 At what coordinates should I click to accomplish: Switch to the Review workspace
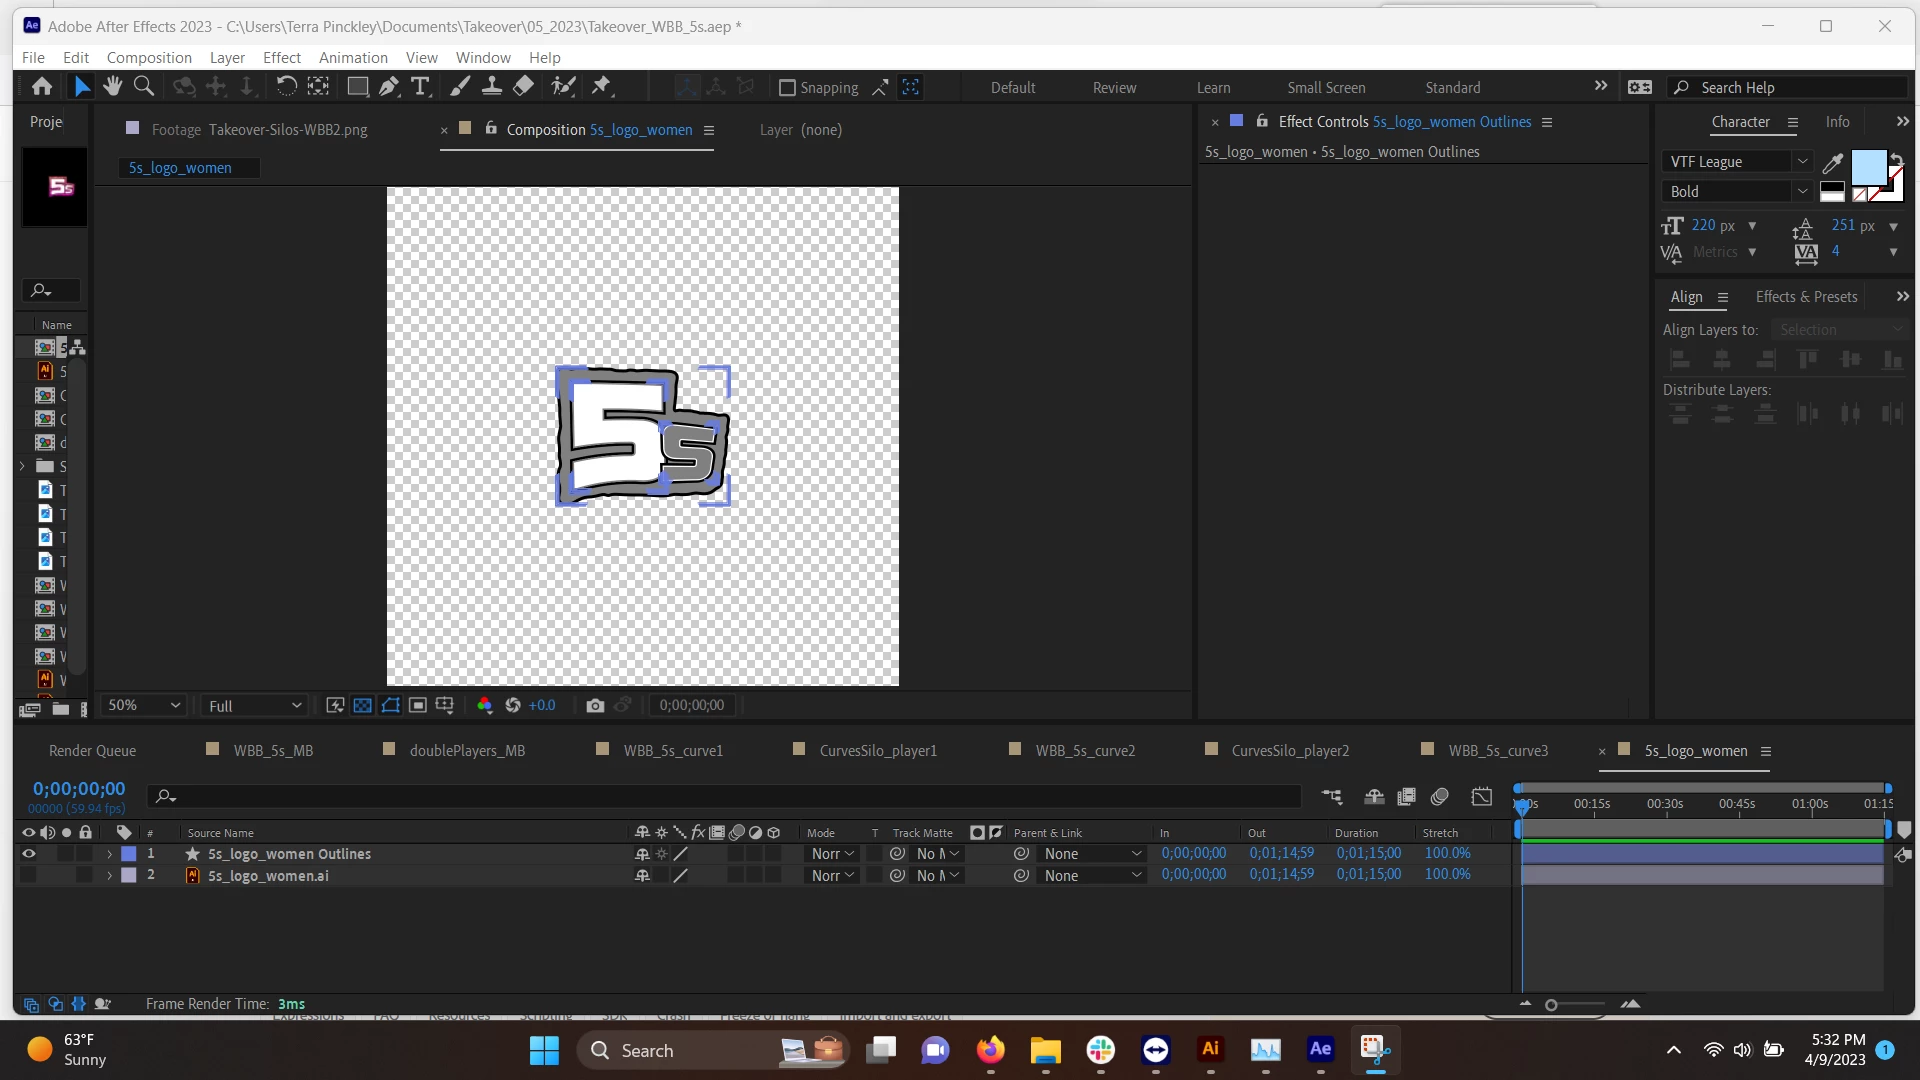(1114, 88)
